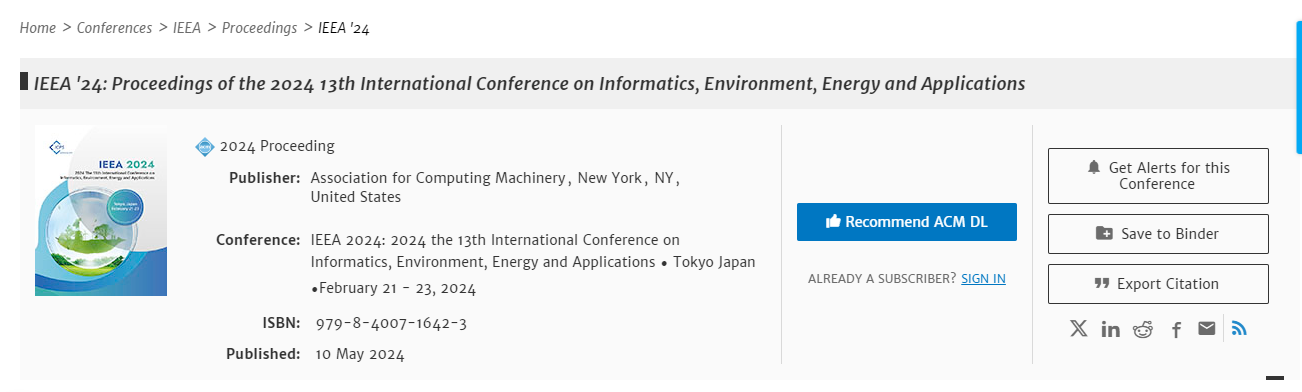1302x392 pixels.
Task: Get Alerts for this Conference
Action: click(1158, 176)
